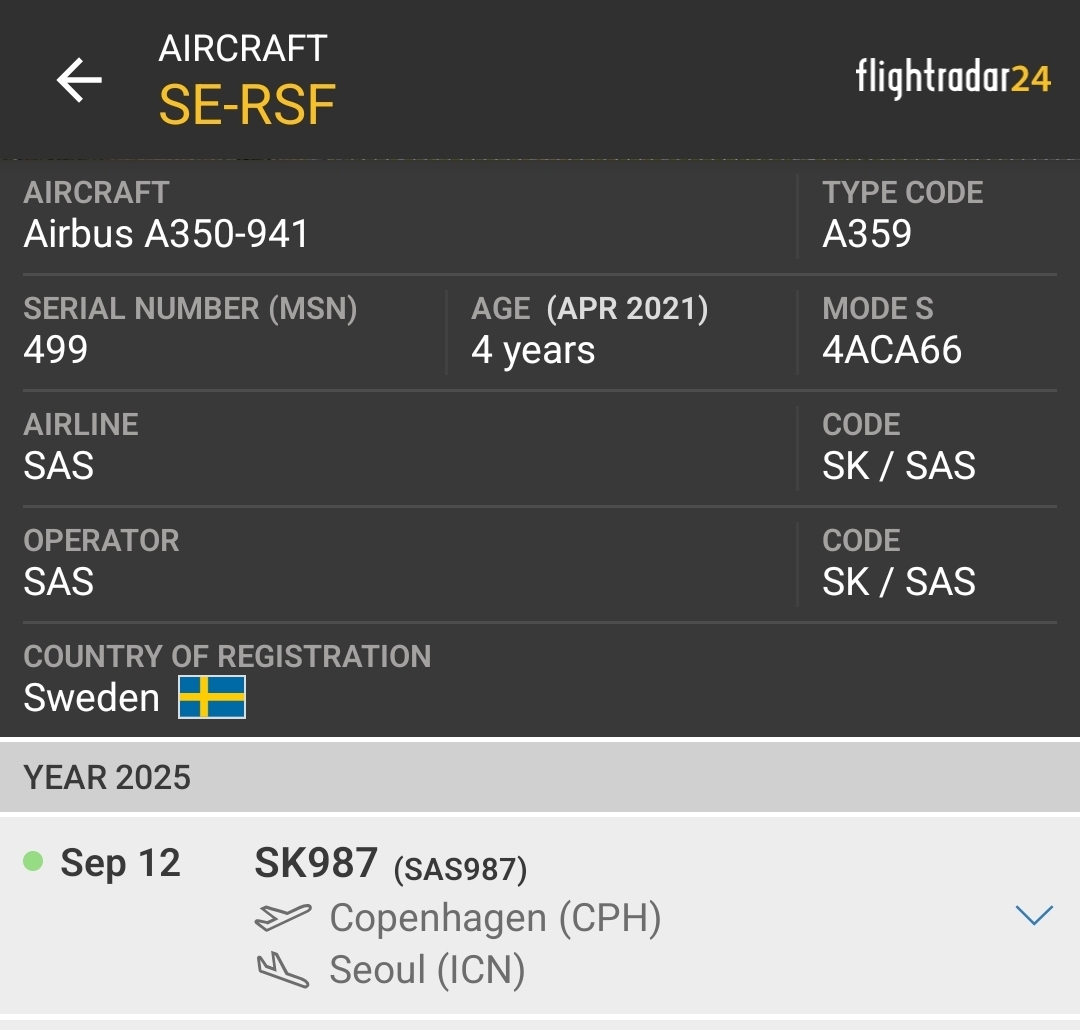Collapse the YEAR 2025 section
Image resolution: width=1080 pixels, height=1030 pixels.
coord(107,776)
